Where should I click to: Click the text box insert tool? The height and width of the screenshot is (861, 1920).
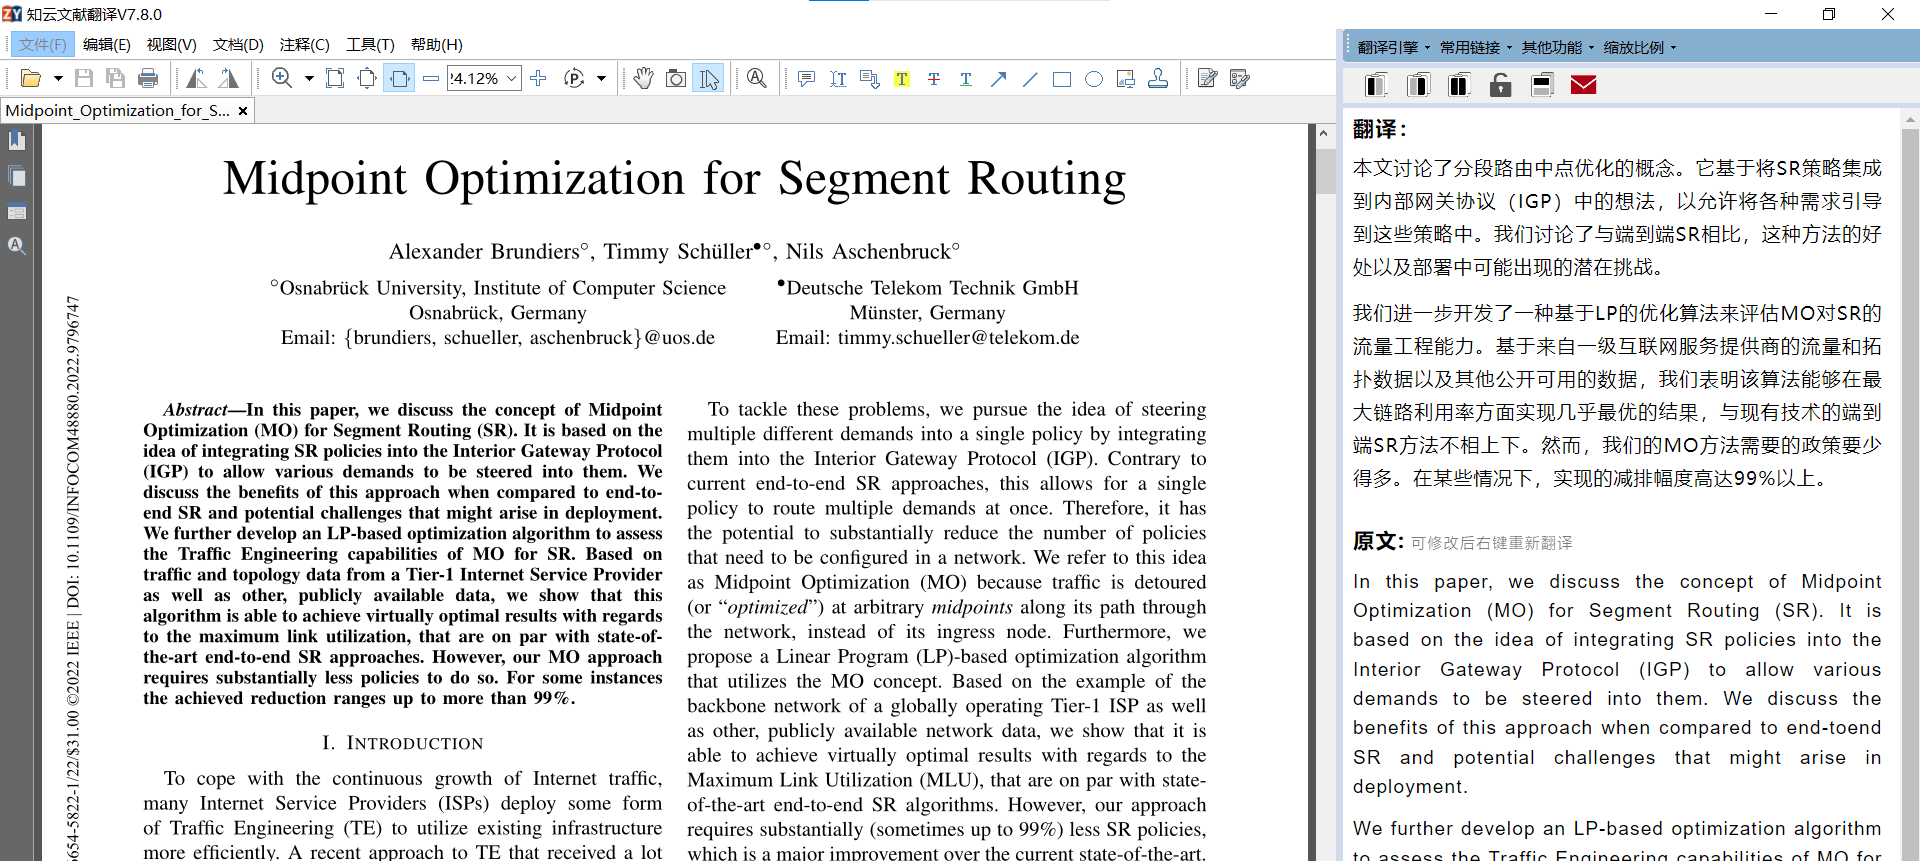click(838, 79)
